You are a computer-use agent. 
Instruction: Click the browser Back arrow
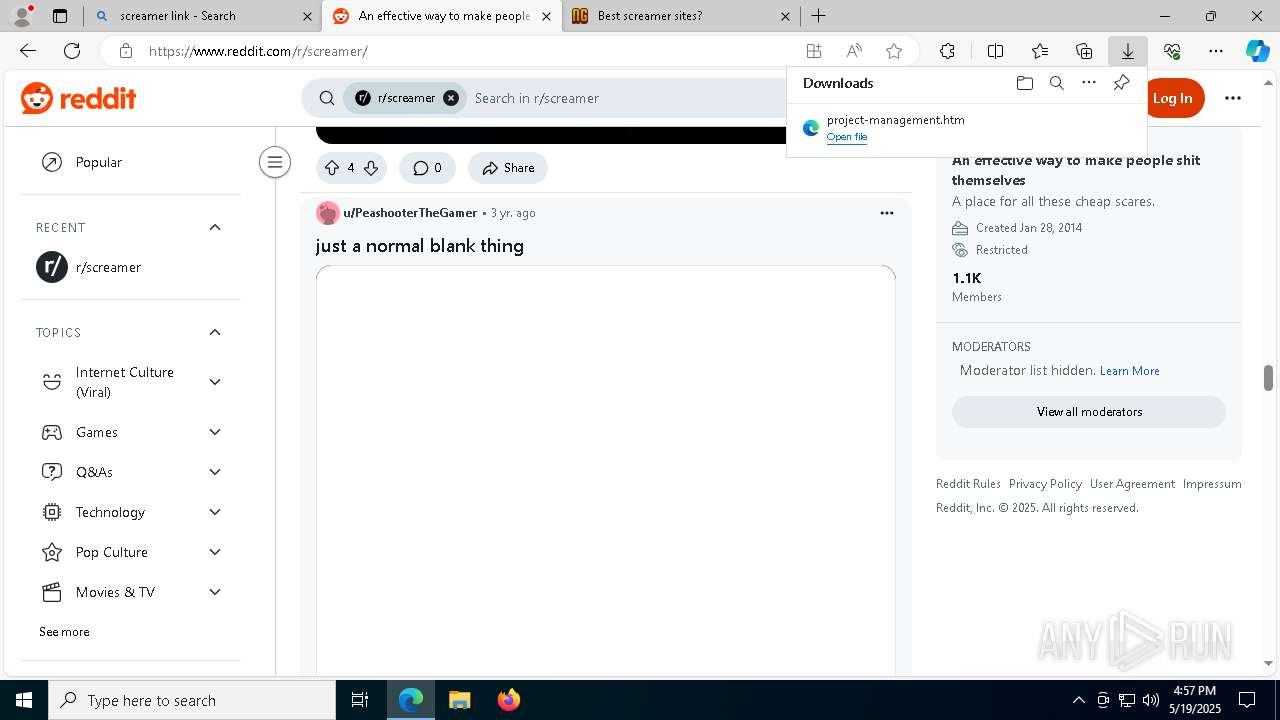pyautogui.click(x=28, y=51)
